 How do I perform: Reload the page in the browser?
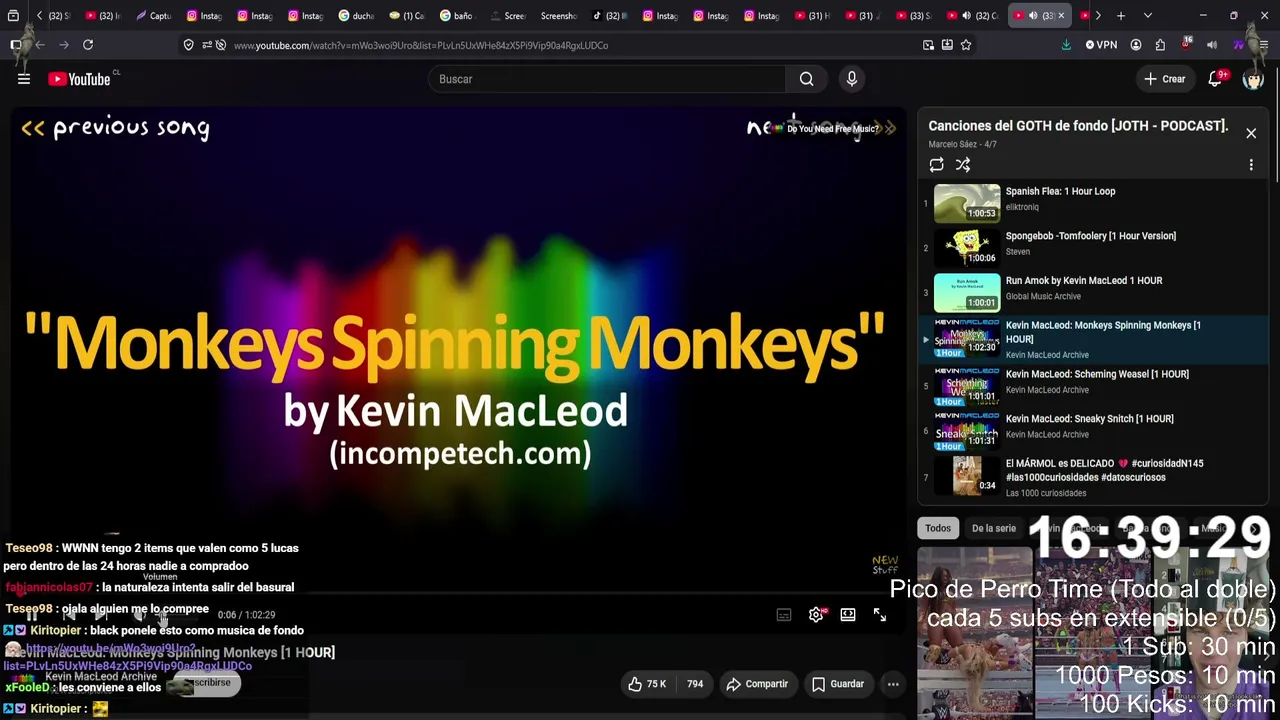point(88,45)
